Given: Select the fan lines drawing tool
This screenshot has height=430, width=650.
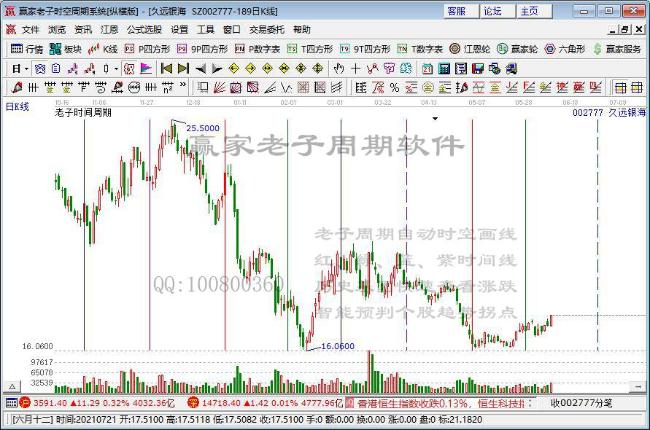Looking at the screenshot, I should (219, 87).
